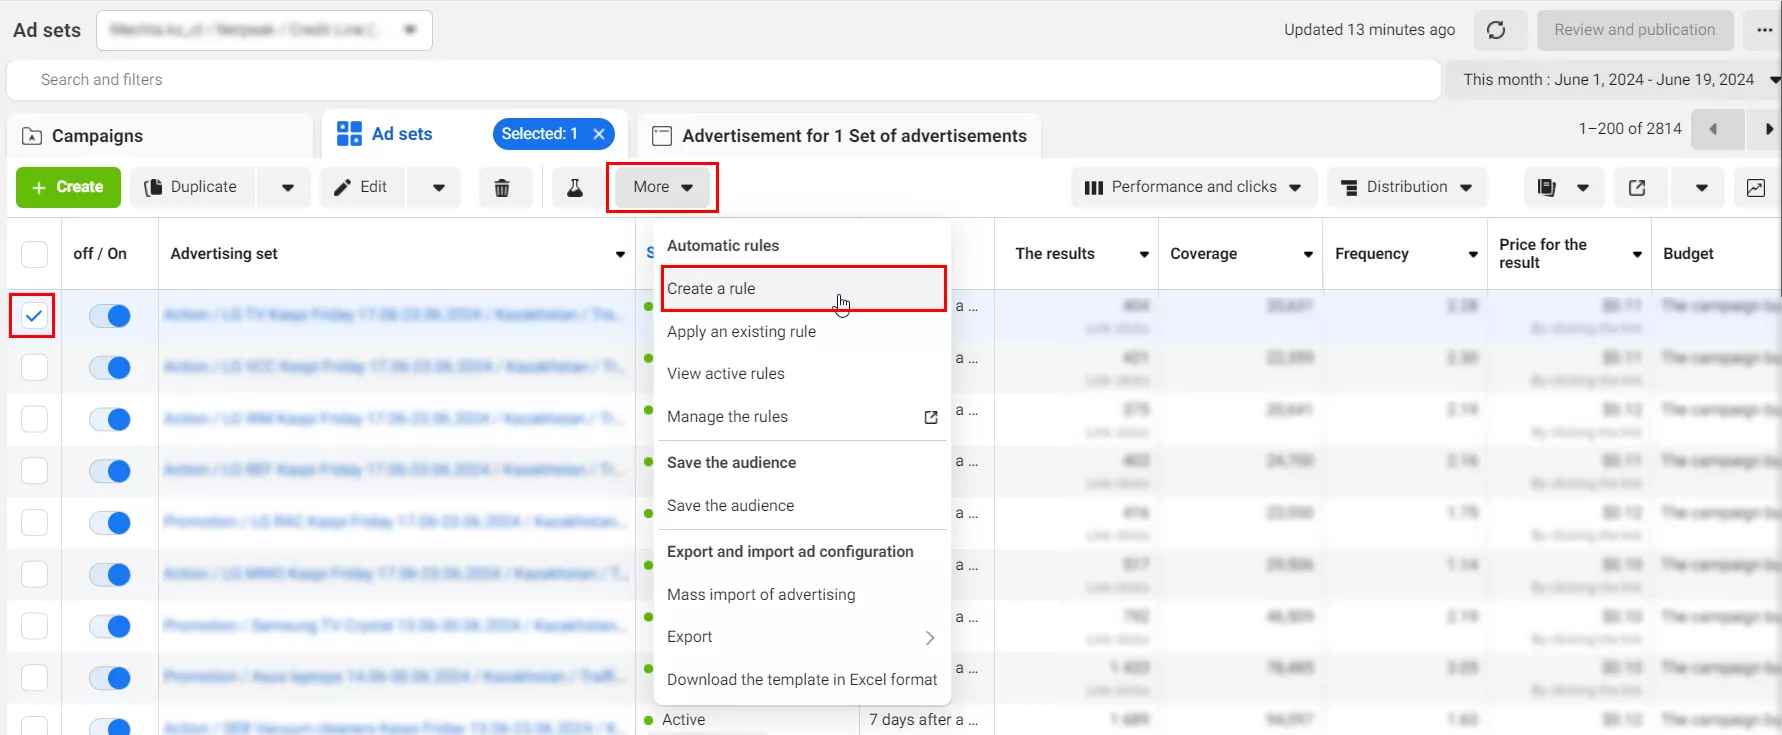Screen dimensions: 1782x735
Task: Click the green Create button
Action: tap(68, 187)
